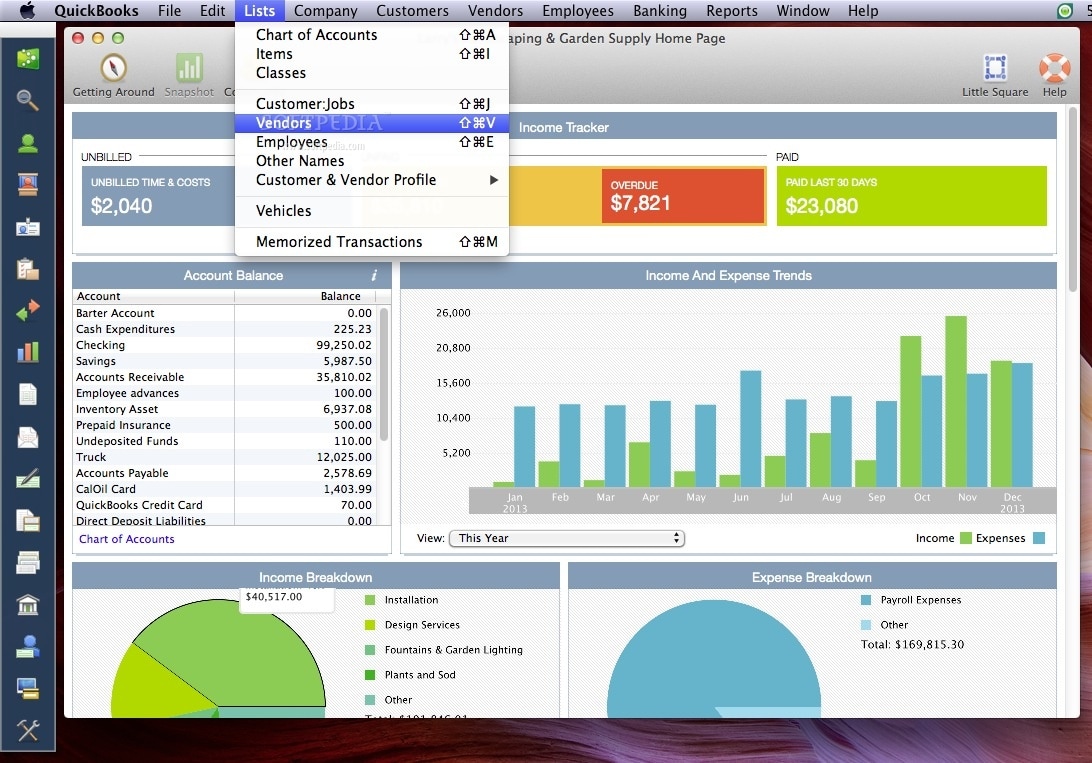Open the bank building sidebar icon
This screenshot has width=1092, height=763.
(28, 605)
